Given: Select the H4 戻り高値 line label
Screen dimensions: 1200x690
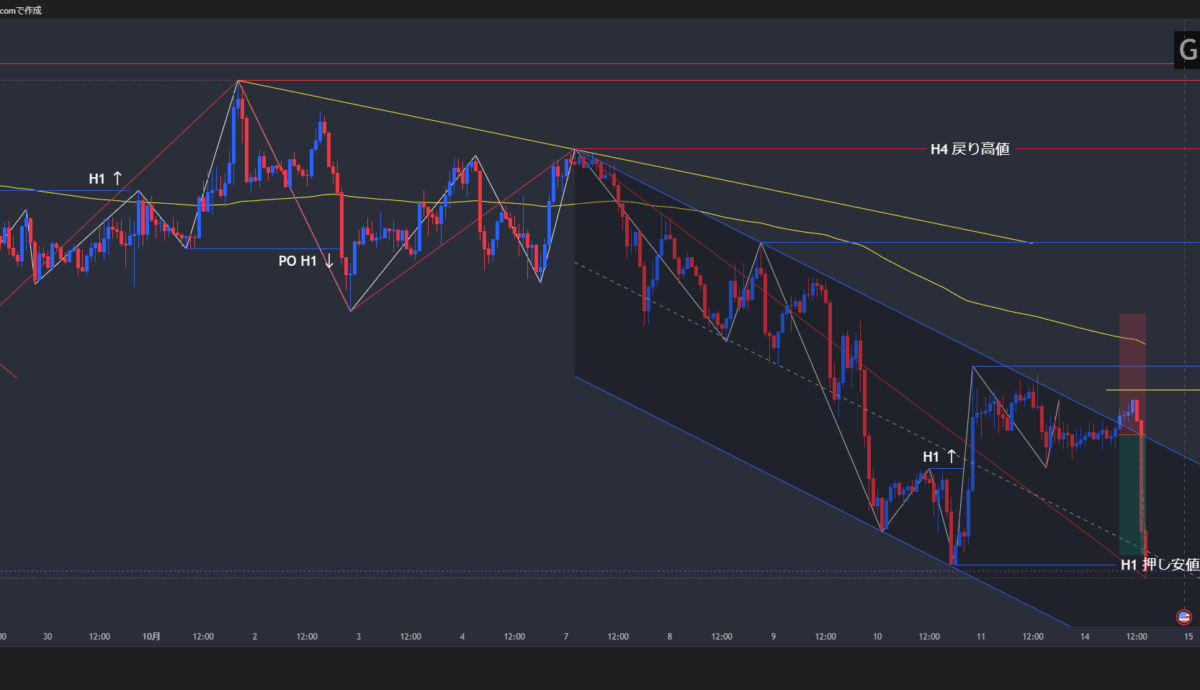Looking at the screenshot, I should [969, 149].
